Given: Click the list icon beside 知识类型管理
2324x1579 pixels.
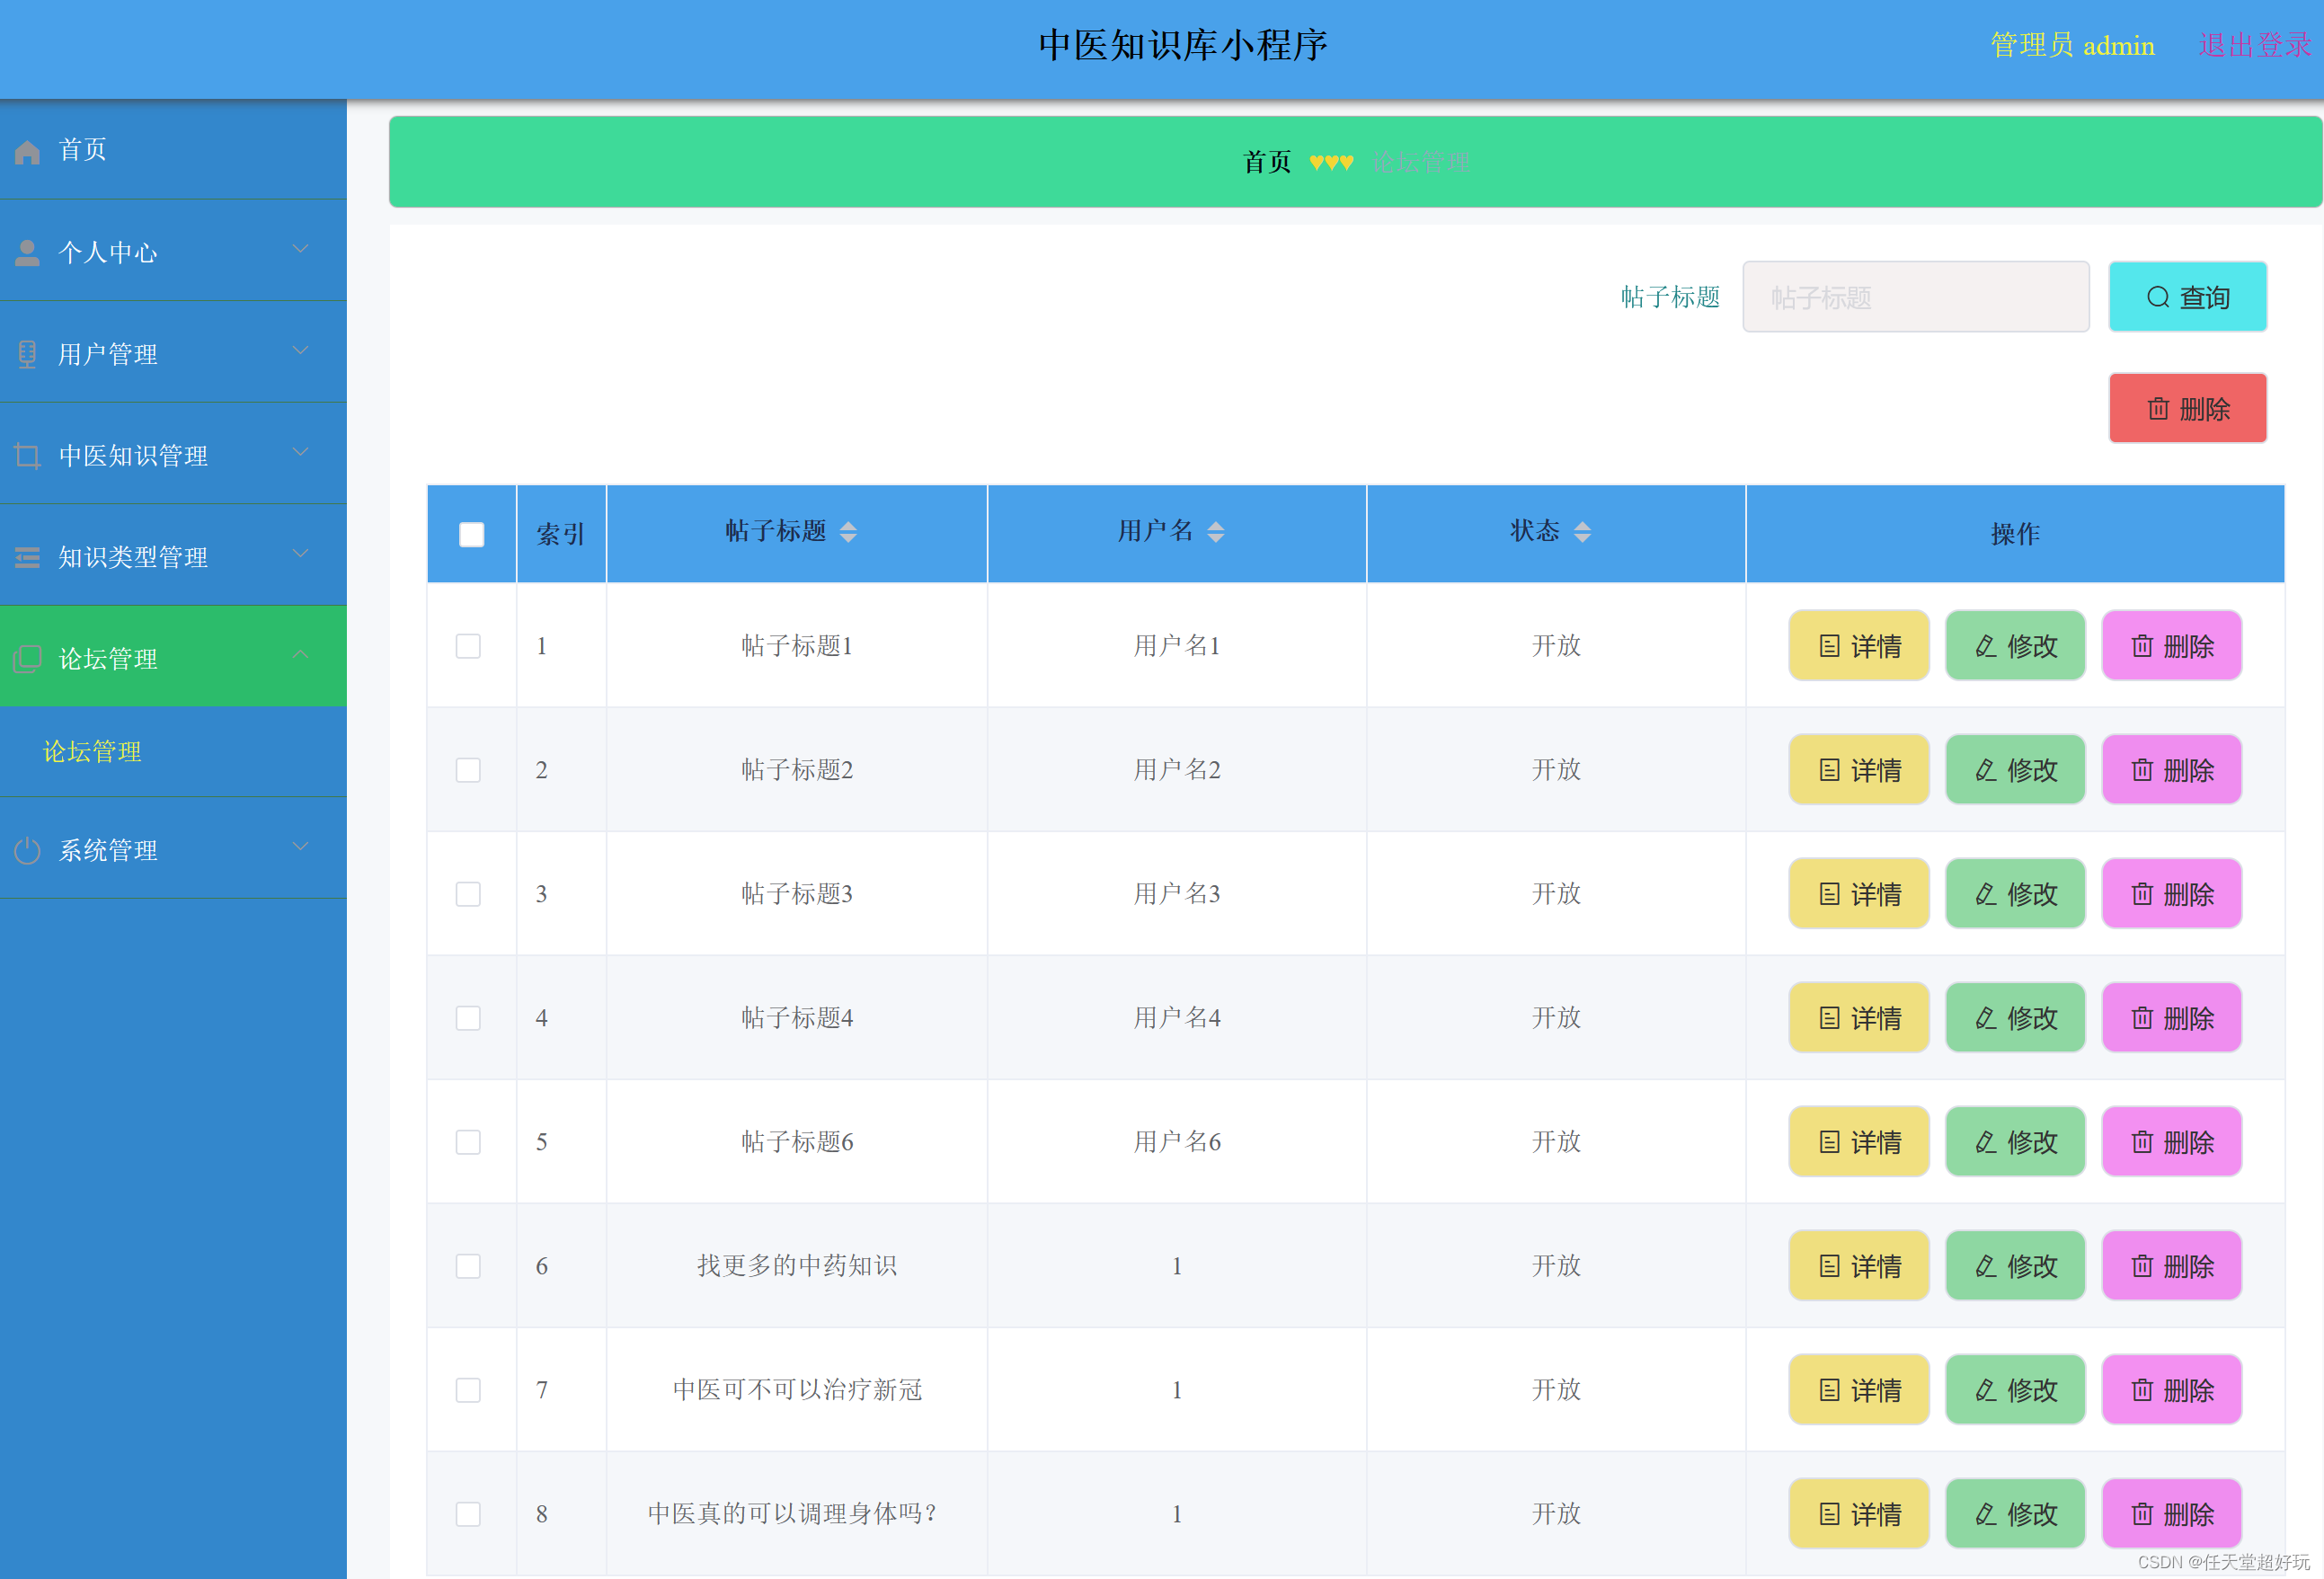Looking at the screenshot, I should (x=27, y=558).
